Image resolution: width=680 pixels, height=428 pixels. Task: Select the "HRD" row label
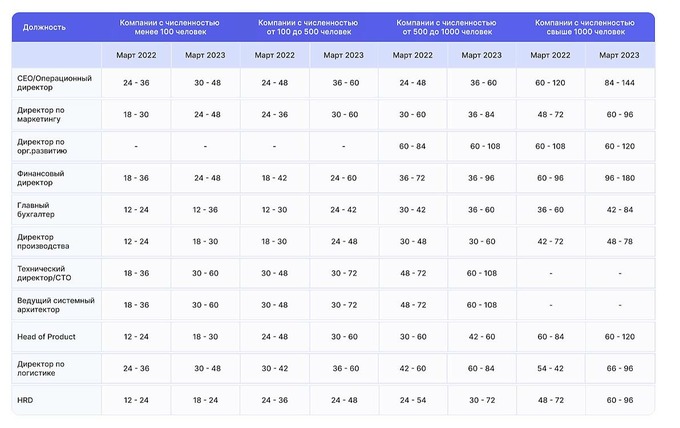coord(26,400)
